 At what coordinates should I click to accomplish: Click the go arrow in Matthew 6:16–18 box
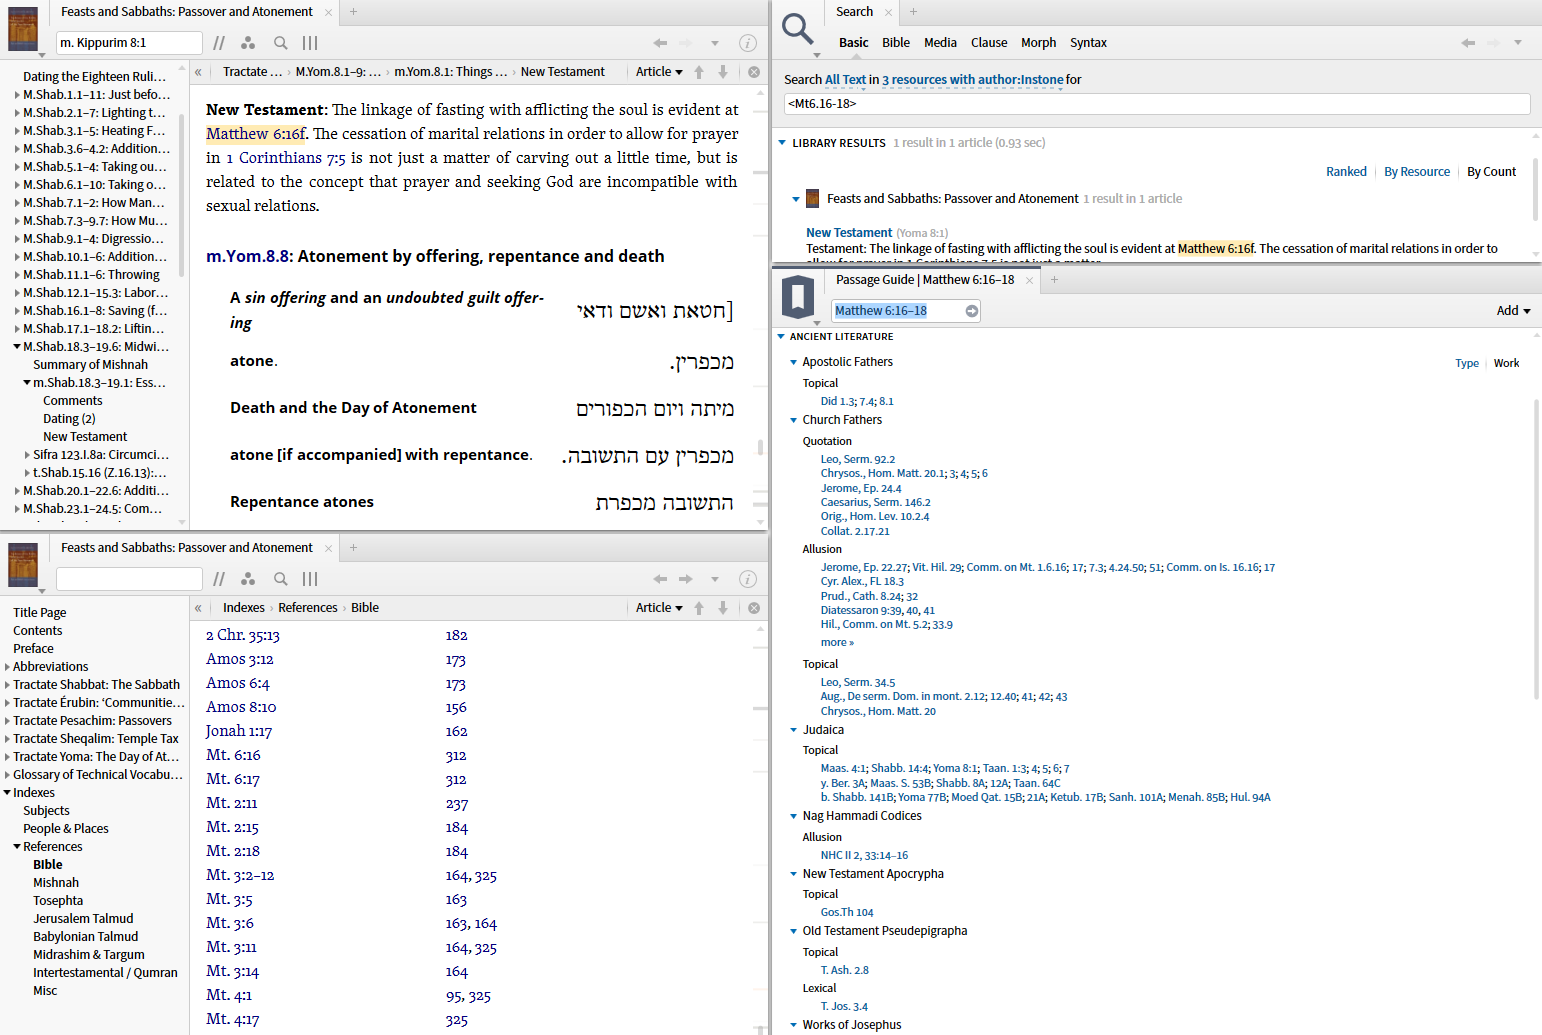tap(971, 311)
